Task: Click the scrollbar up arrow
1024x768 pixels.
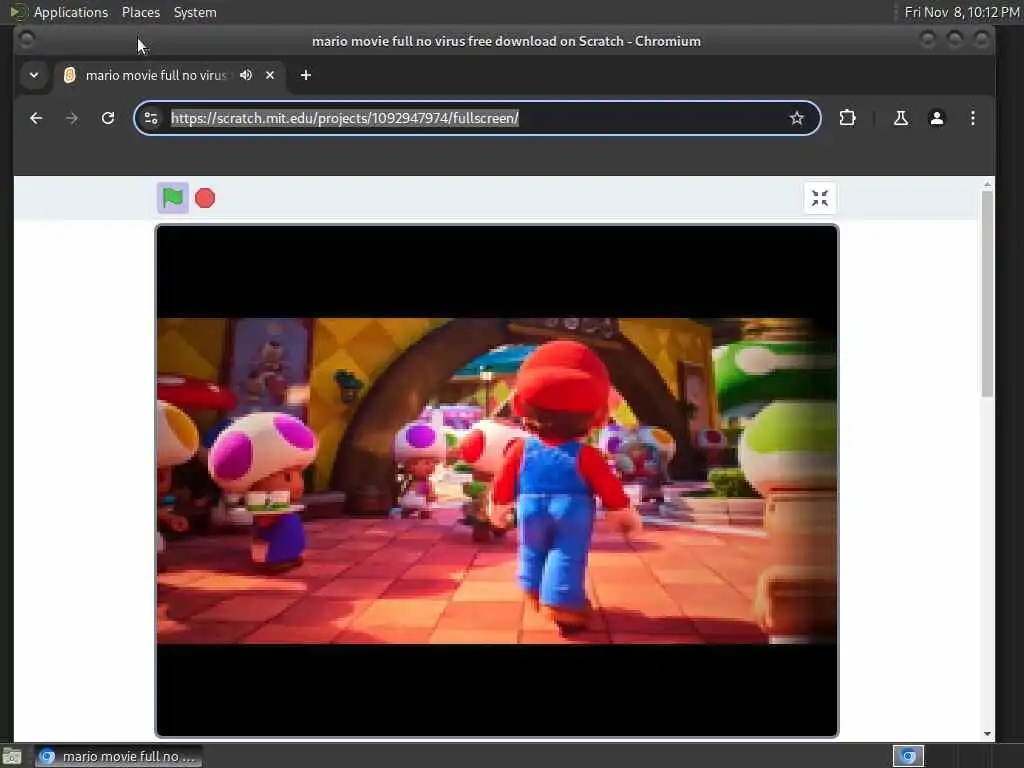Action: tap(987, 184)
